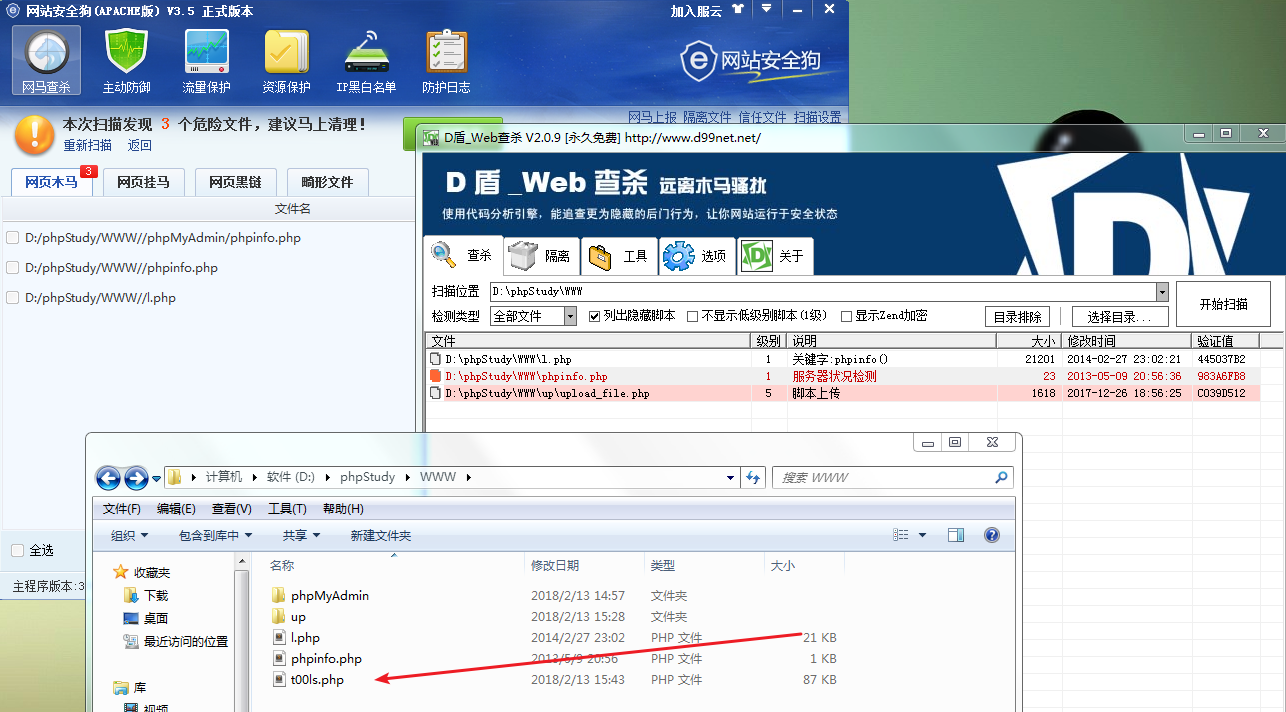Select the 隔离 tab in D盾
Image resolution: width=1286 pixels, height=712 pixels.
[x=541, y=256]
